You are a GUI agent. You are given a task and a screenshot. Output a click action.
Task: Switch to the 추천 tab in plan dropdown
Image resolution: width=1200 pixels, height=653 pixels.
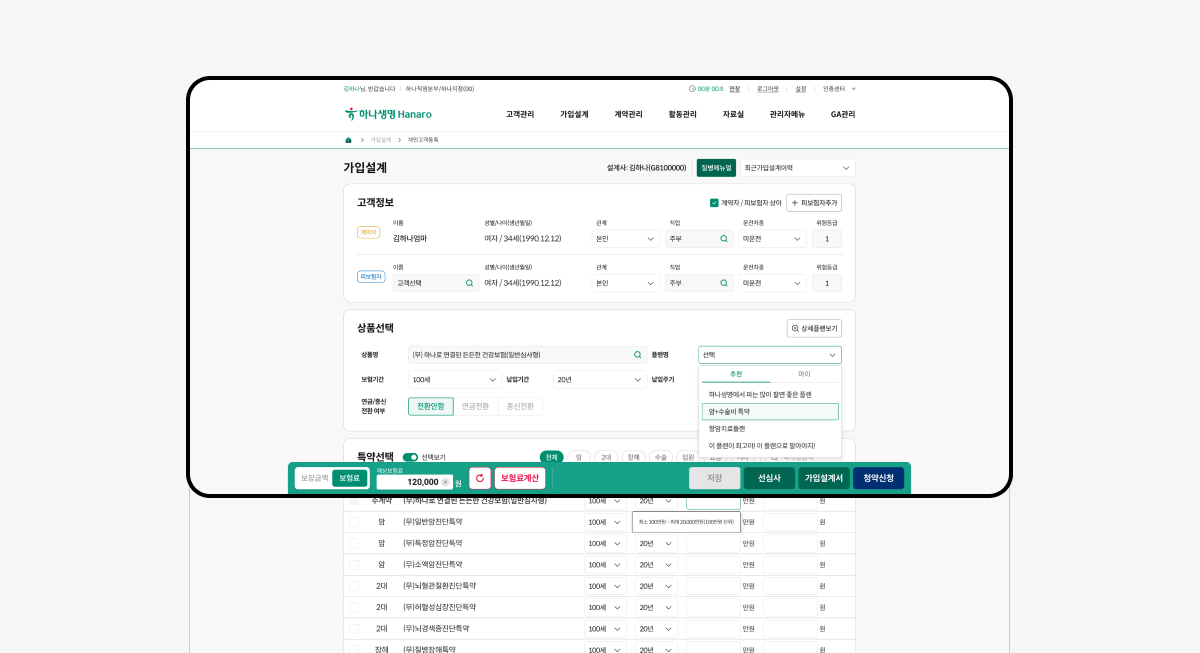736,374
